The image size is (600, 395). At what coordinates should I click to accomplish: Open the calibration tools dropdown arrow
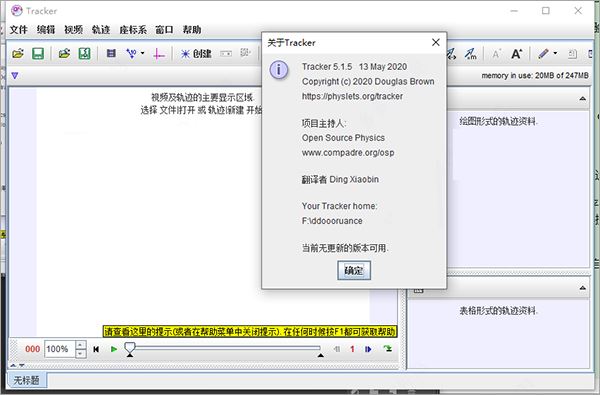[x=142, y=53]
